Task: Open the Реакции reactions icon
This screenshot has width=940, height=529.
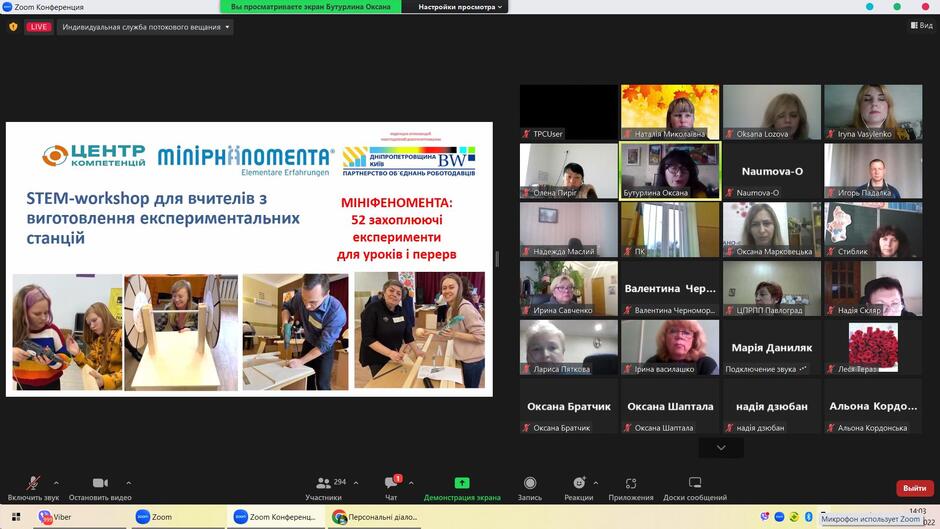Action: click(579, 483)
